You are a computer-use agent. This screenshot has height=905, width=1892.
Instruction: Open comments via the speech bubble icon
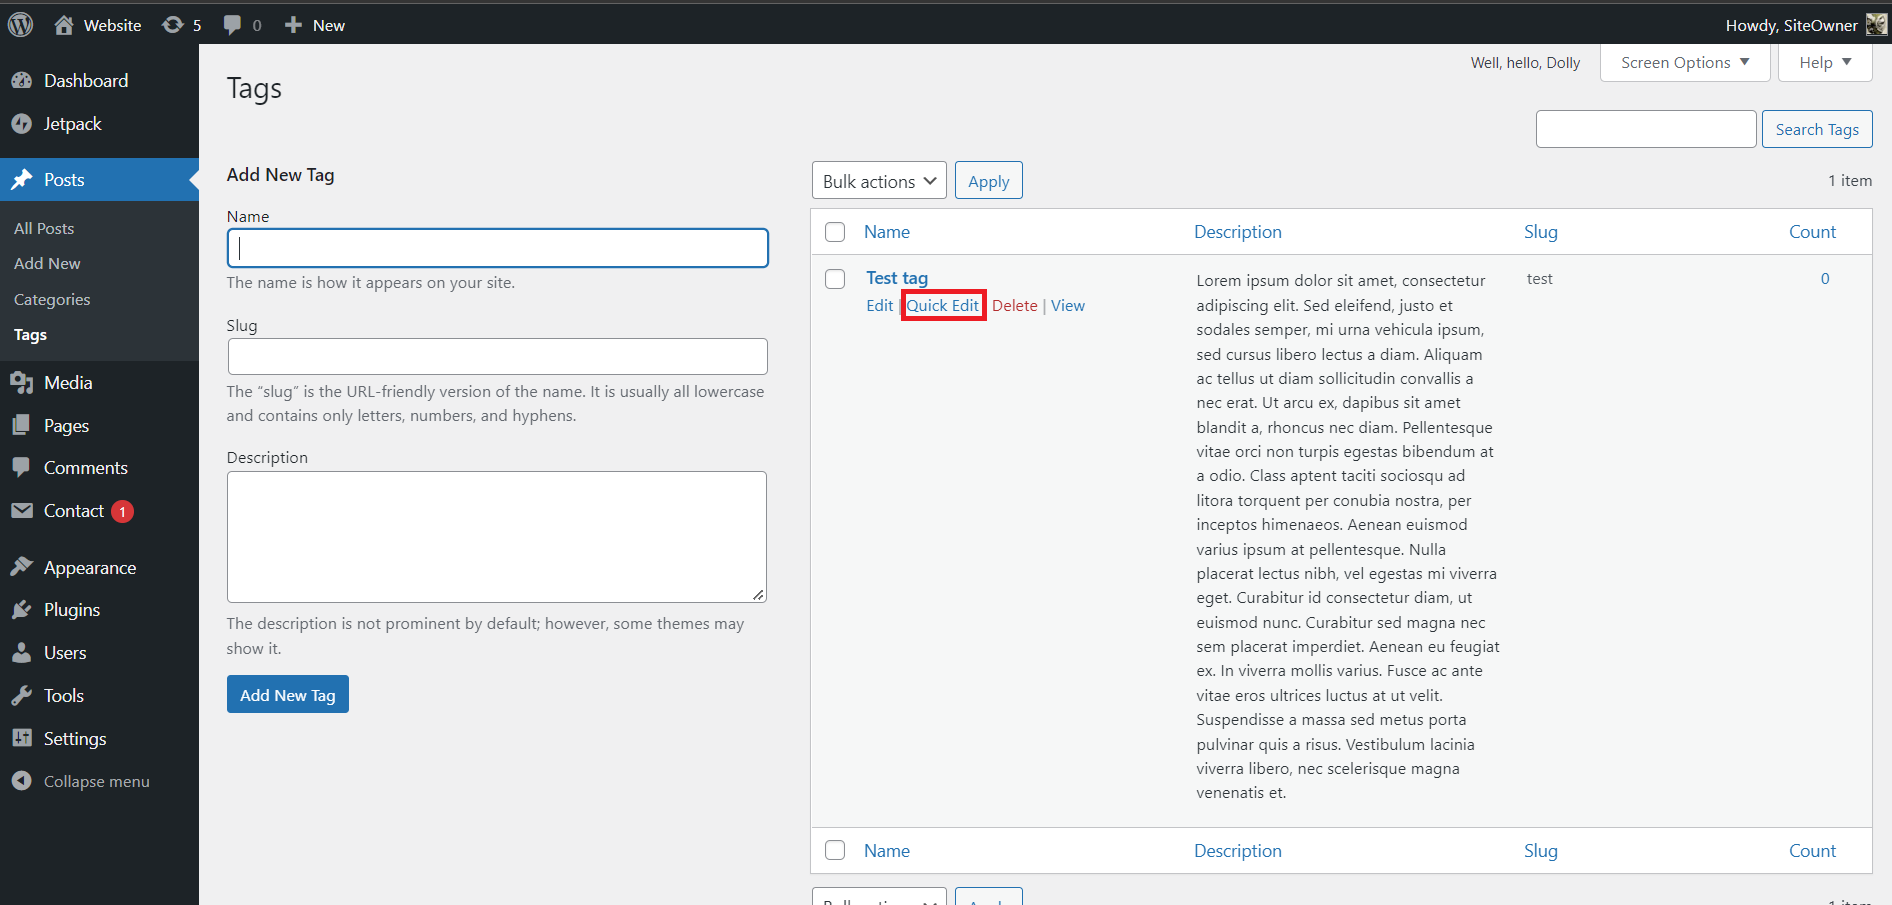pyautogui.click(x=233, y=24)
